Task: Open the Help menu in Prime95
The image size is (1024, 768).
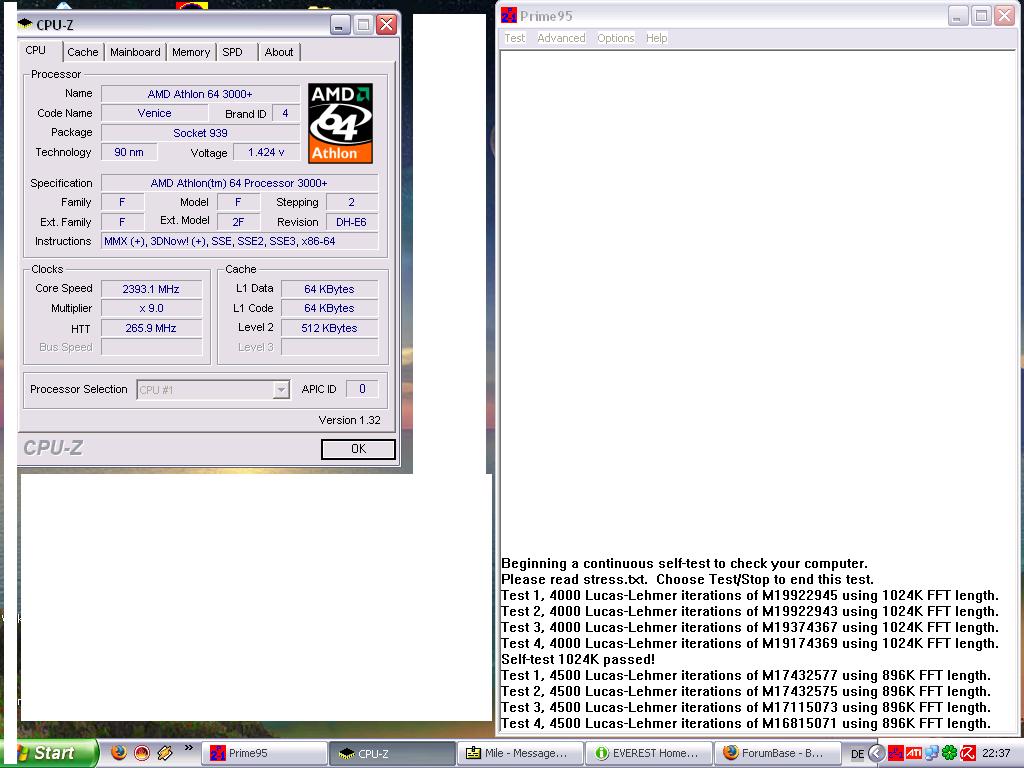Action: pyautogui.click(x=657, y=38)
